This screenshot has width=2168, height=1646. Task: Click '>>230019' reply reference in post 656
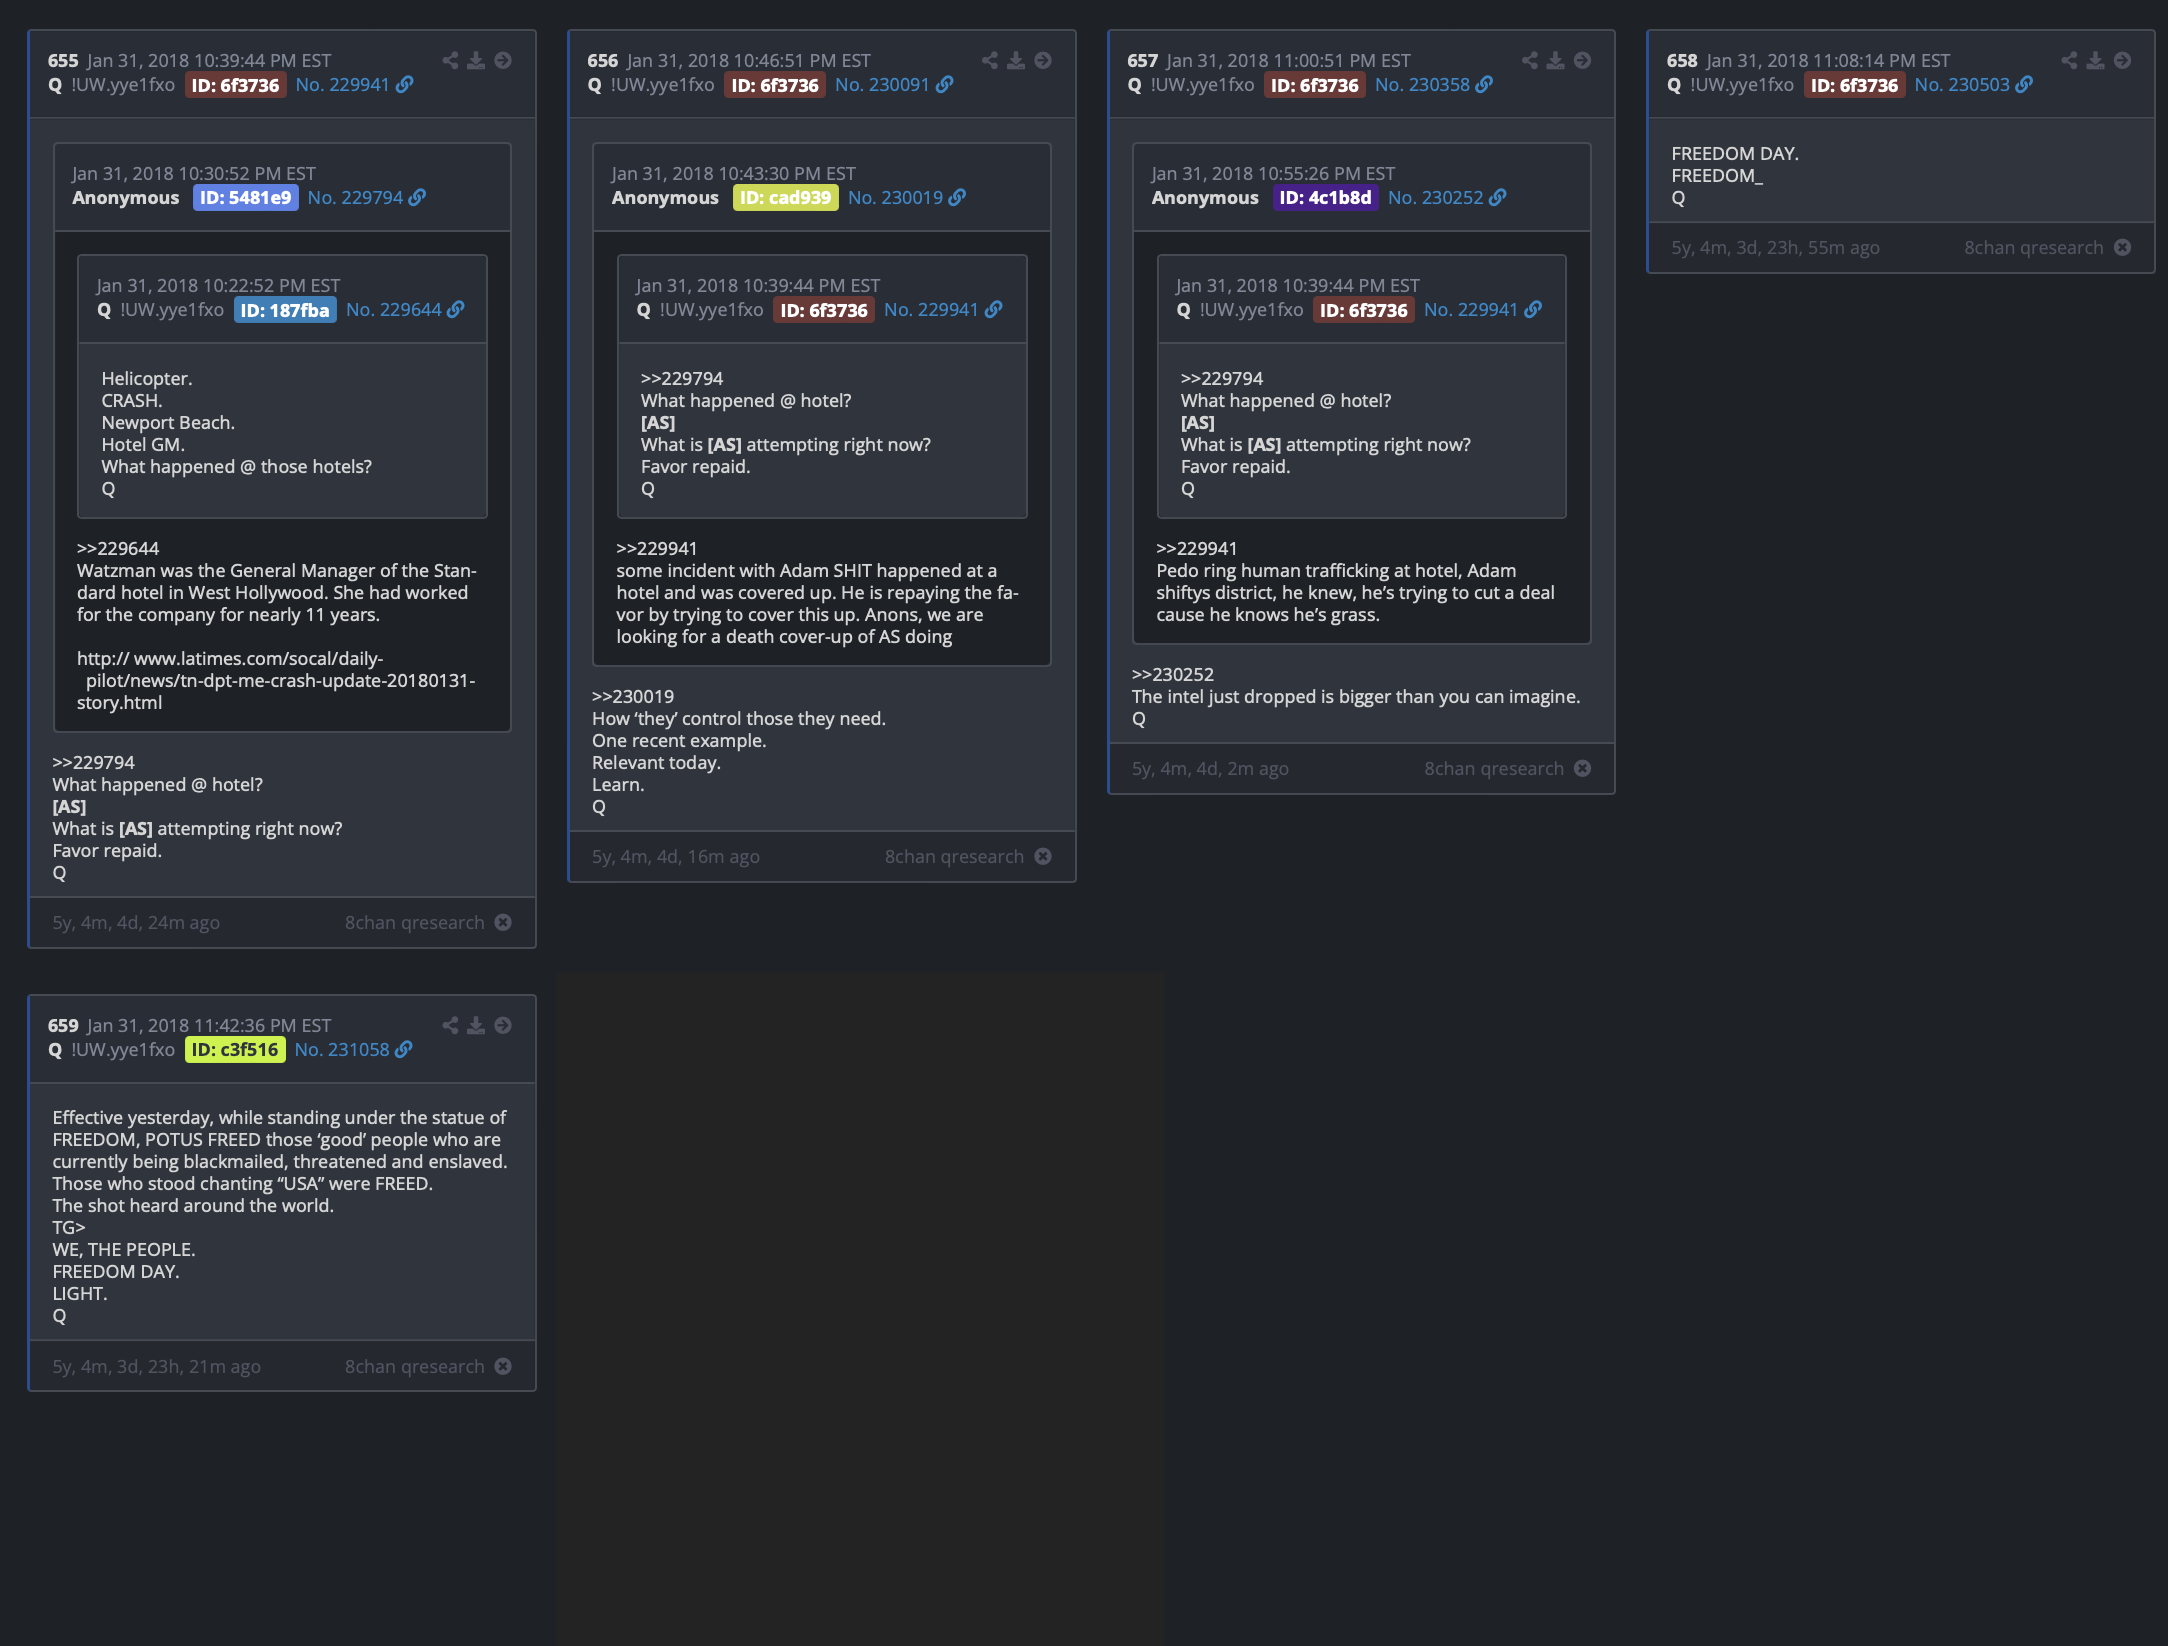[x=633, y=696]
